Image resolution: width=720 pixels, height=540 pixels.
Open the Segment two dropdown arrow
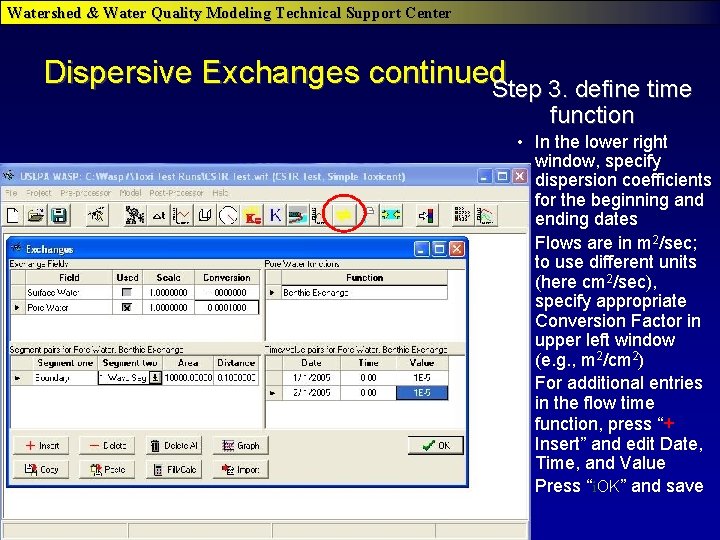click(156, 377)
